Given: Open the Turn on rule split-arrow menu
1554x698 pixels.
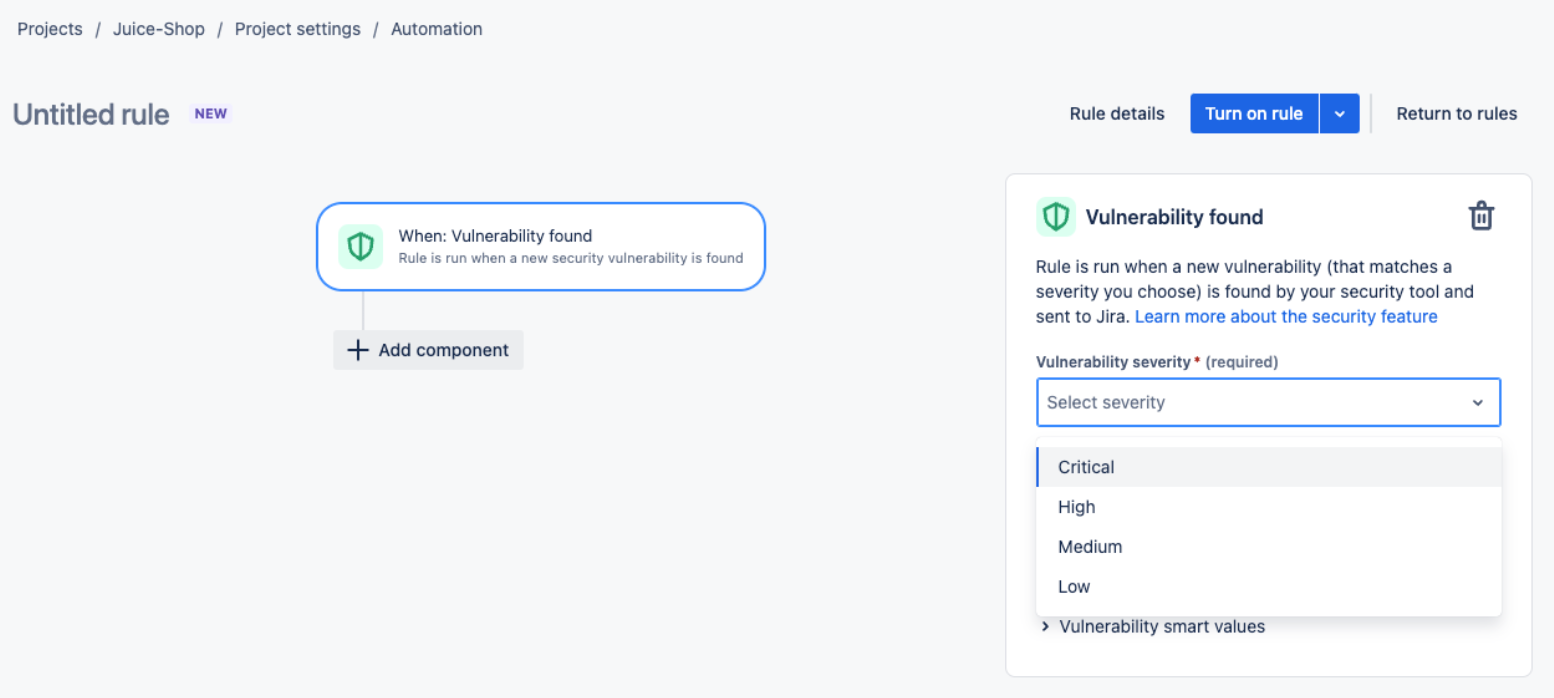Looking at the screenshot, I should click(x=1340, y=114).
